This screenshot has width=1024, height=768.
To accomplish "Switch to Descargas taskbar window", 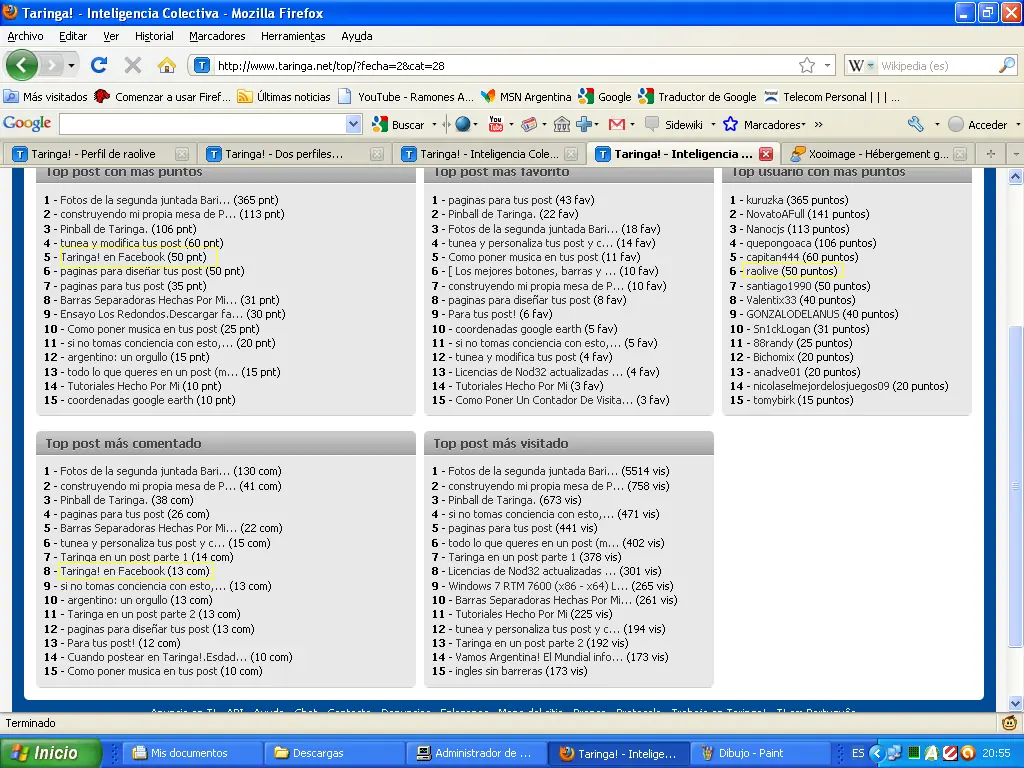I will click(332, 753).
